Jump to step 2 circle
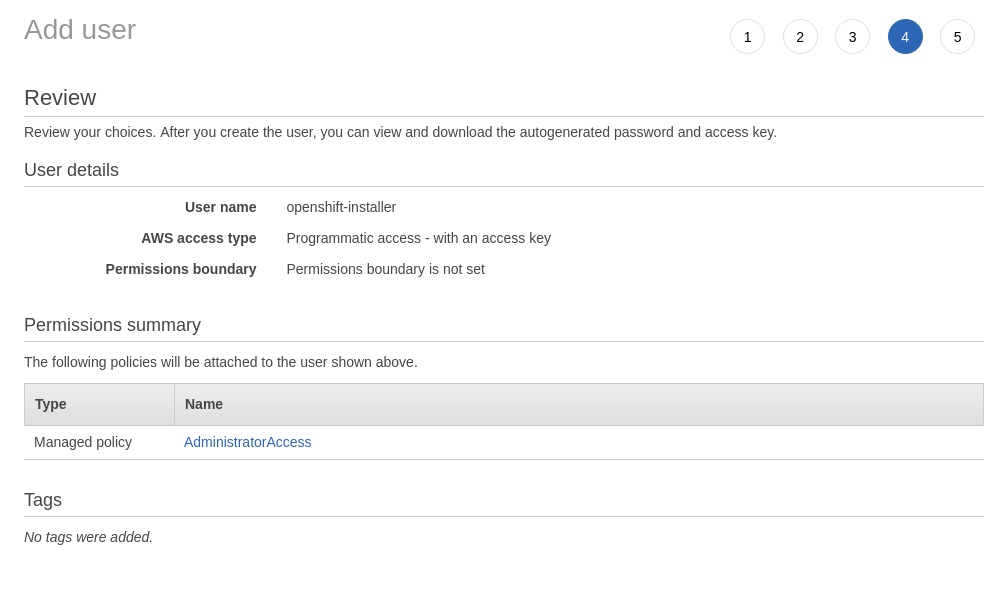 pyautogui.click(x=800, y=37)
